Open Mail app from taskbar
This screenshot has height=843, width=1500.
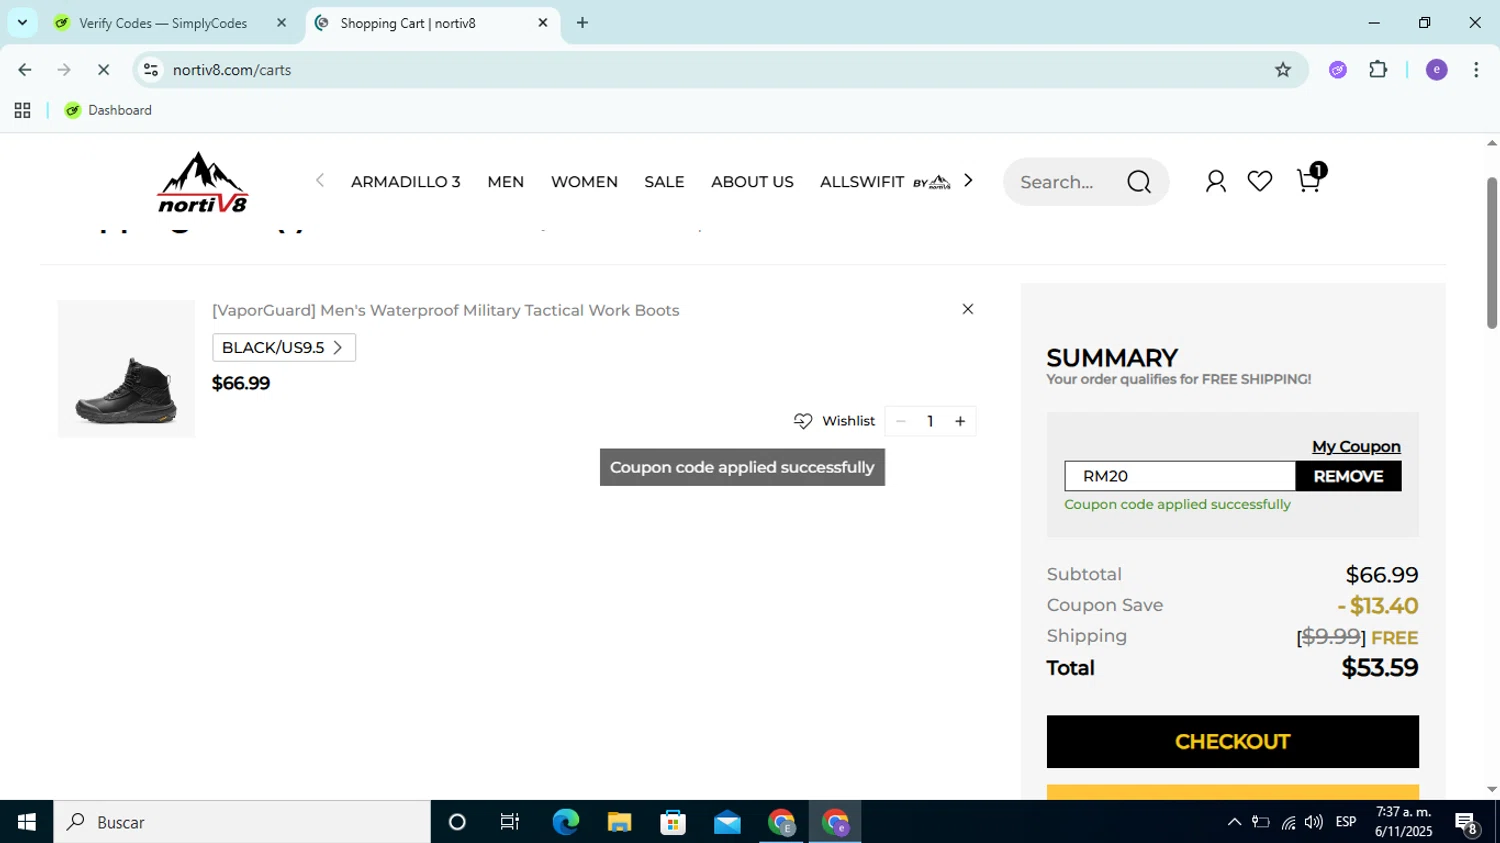tap(727, 822)
